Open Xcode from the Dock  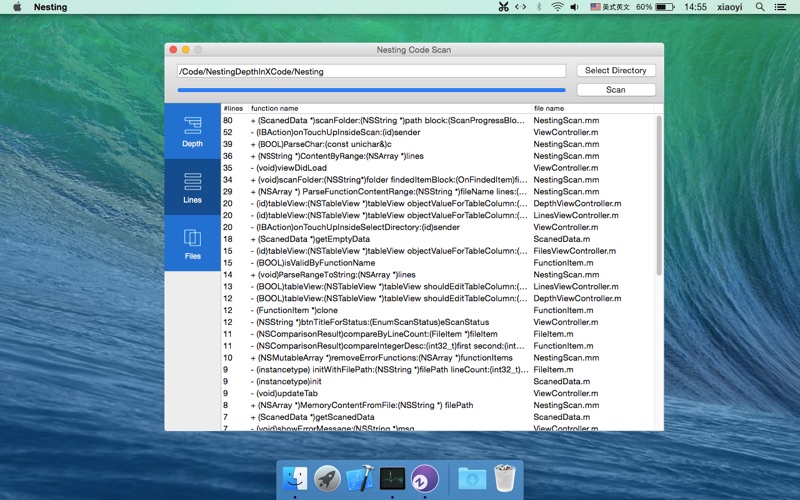point(360,479)
